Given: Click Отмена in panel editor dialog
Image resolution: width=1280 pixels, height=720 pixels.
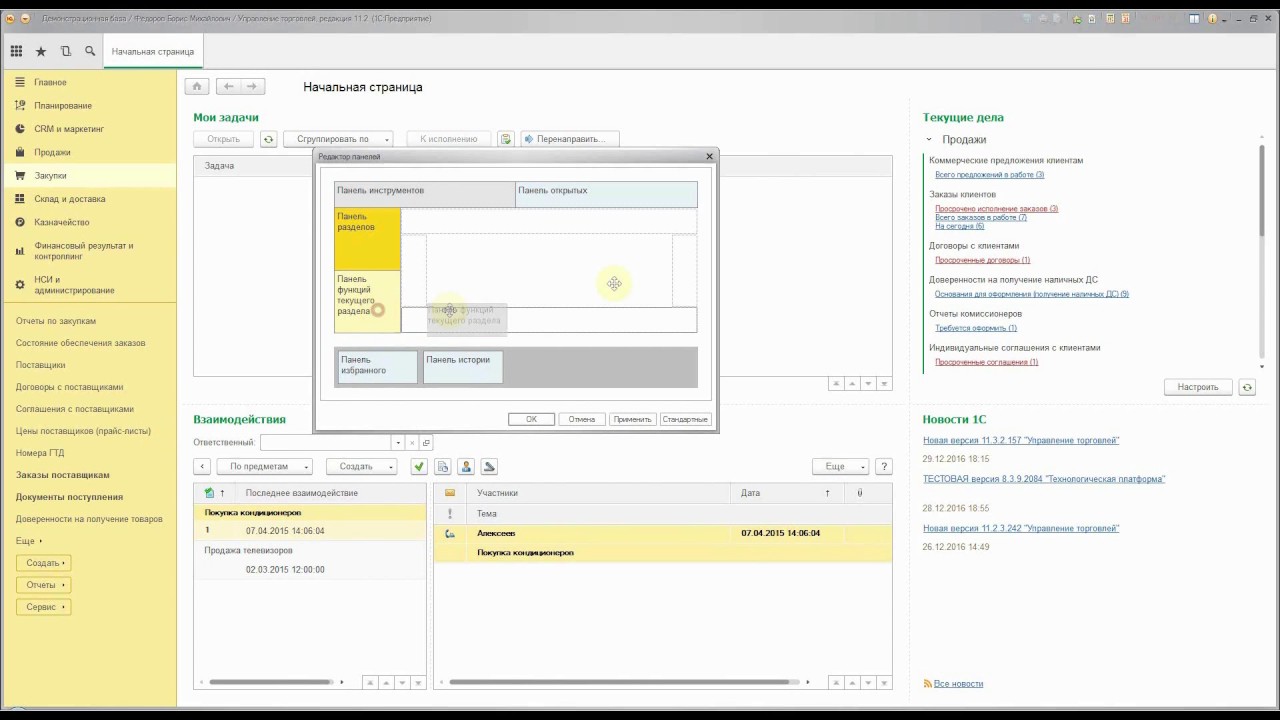Looking at the screenshot, I should [581, 419].
